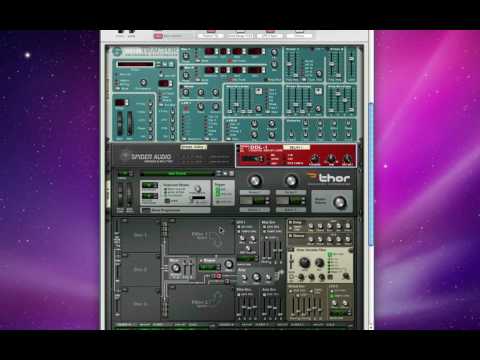
Task: Click Subtractor Filter 2 Freq slider
Action: [332, 63]
